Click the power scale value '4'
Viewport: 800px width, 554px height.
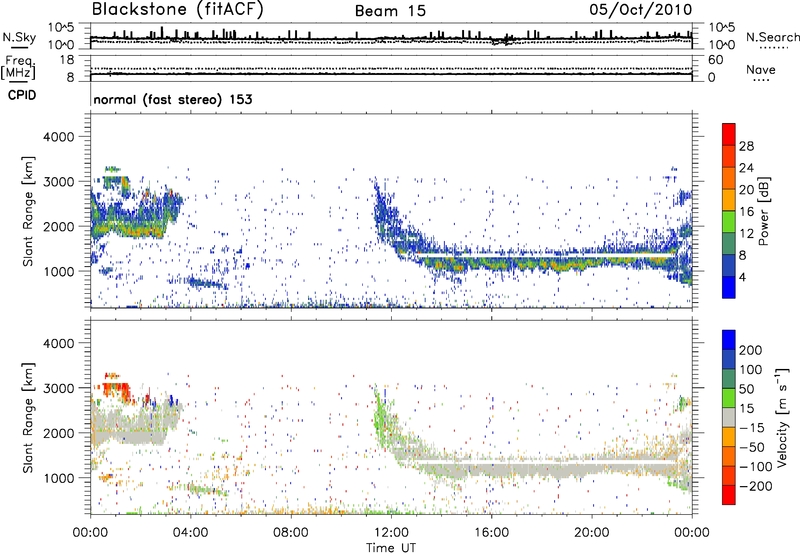[x=742, y=277]
